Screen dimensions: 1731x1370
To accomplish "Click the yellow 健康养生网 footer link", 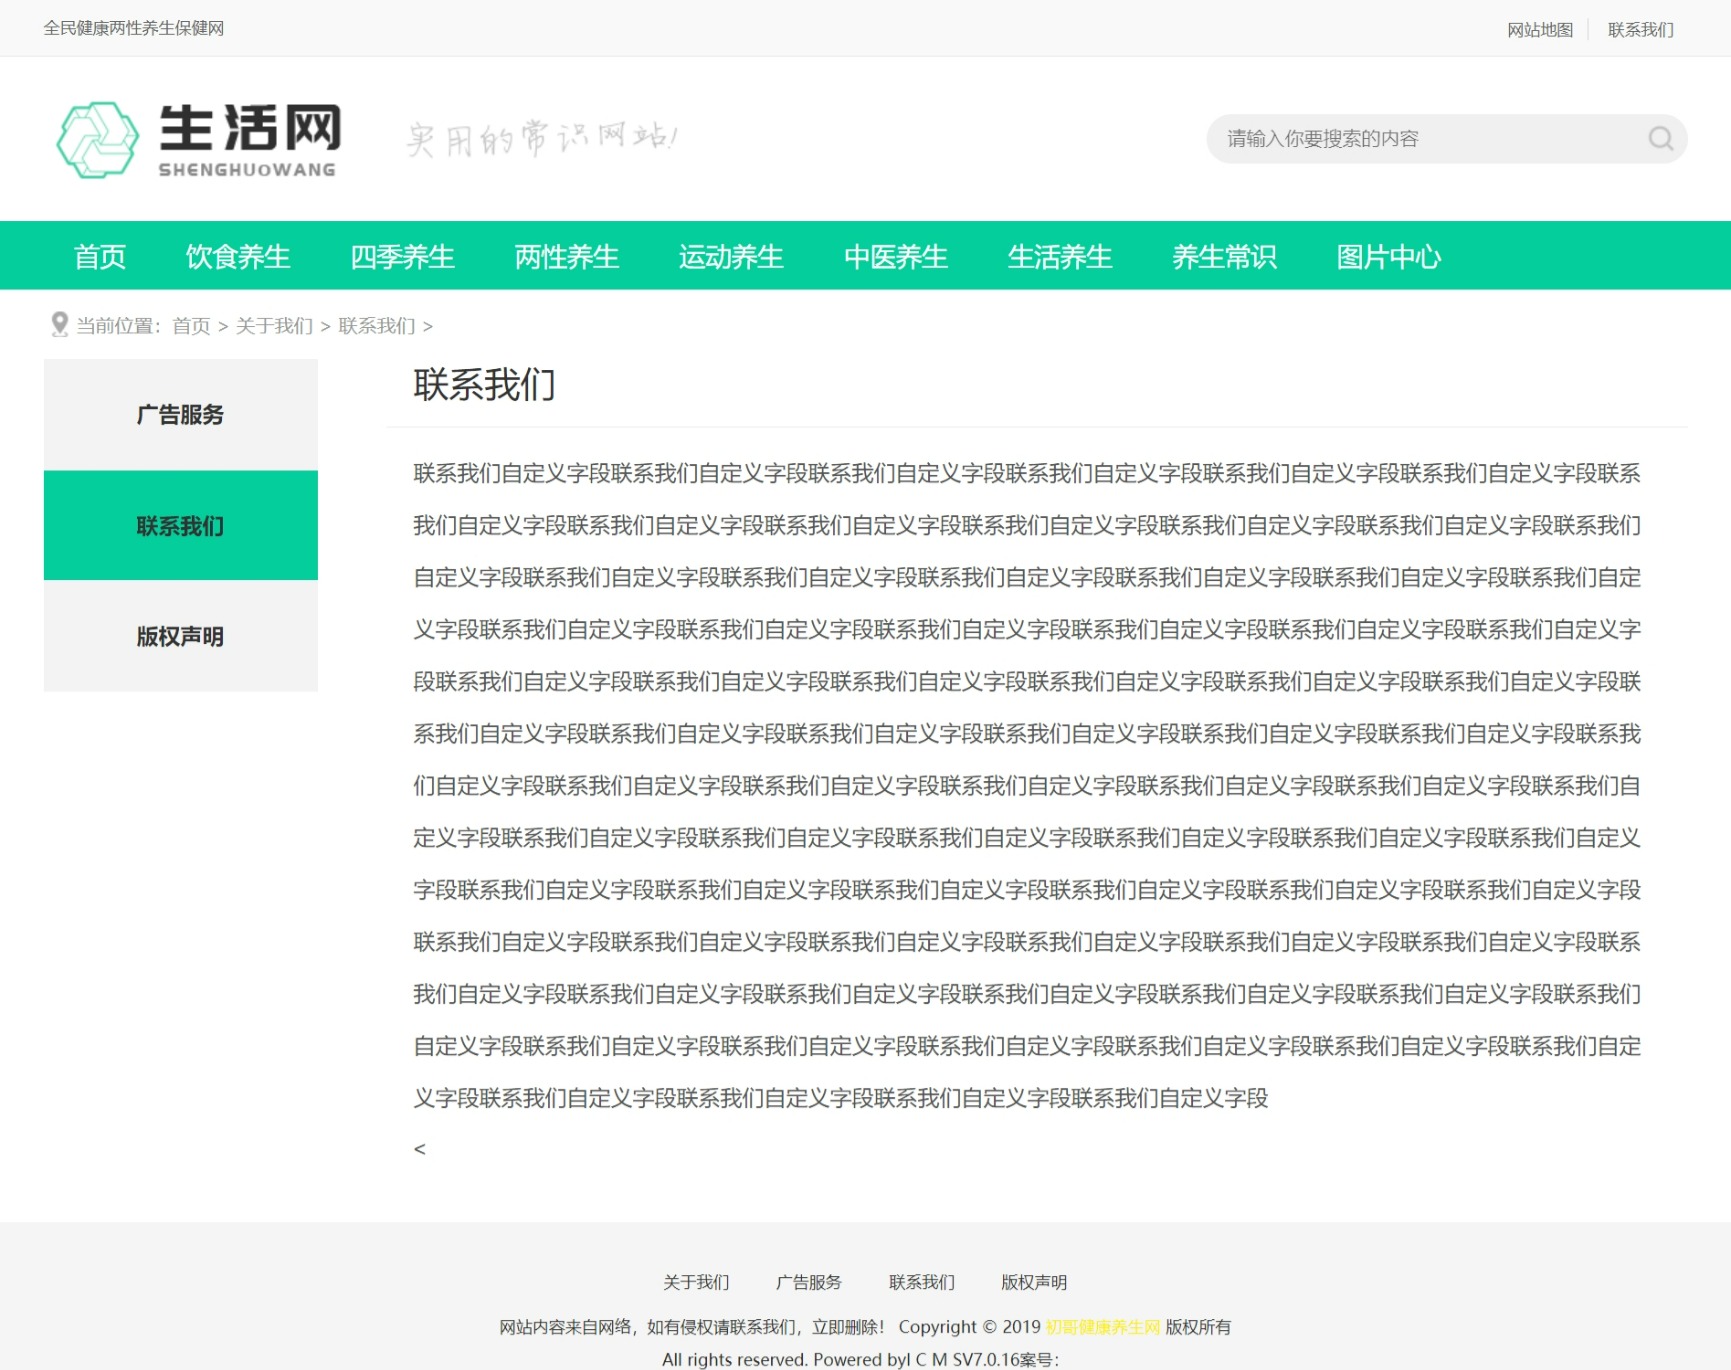I will pos(1103,1327).
